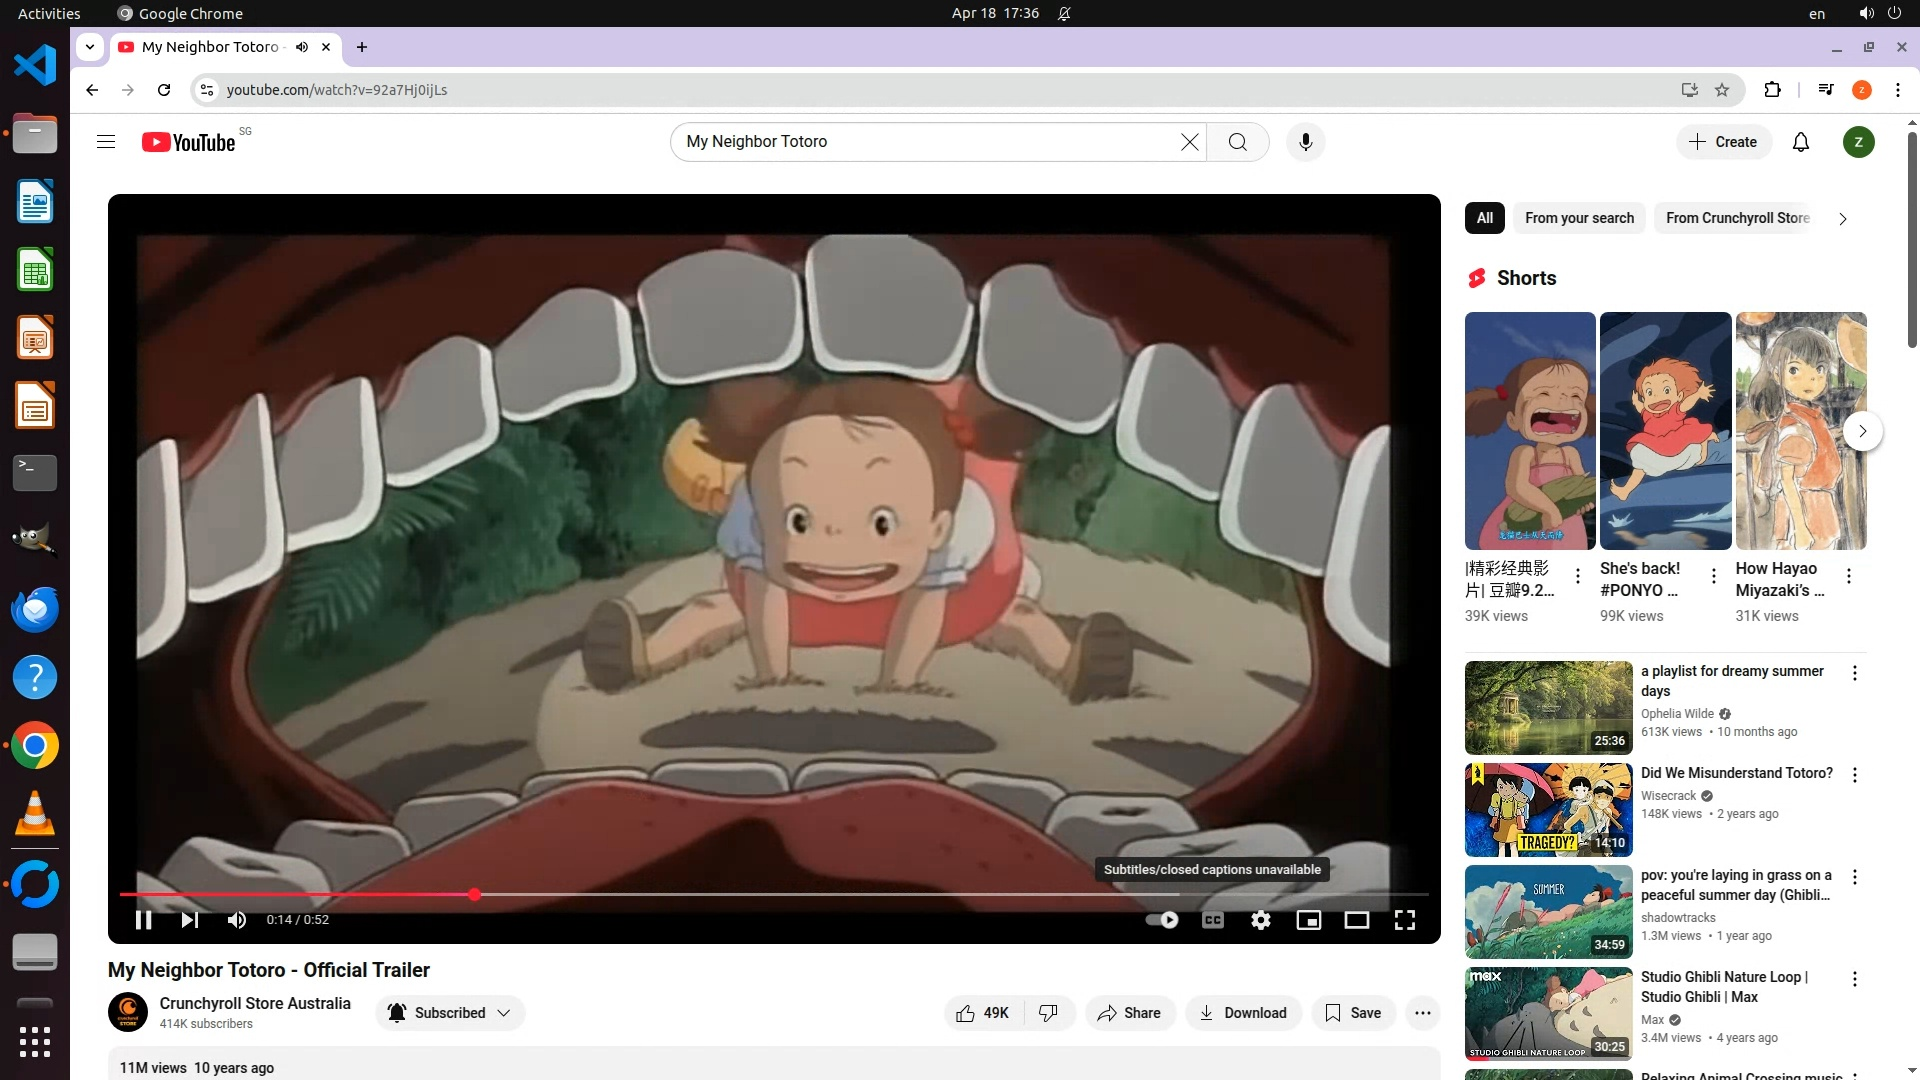Toggle subtitles/closed captions button

coord(1212,920)
